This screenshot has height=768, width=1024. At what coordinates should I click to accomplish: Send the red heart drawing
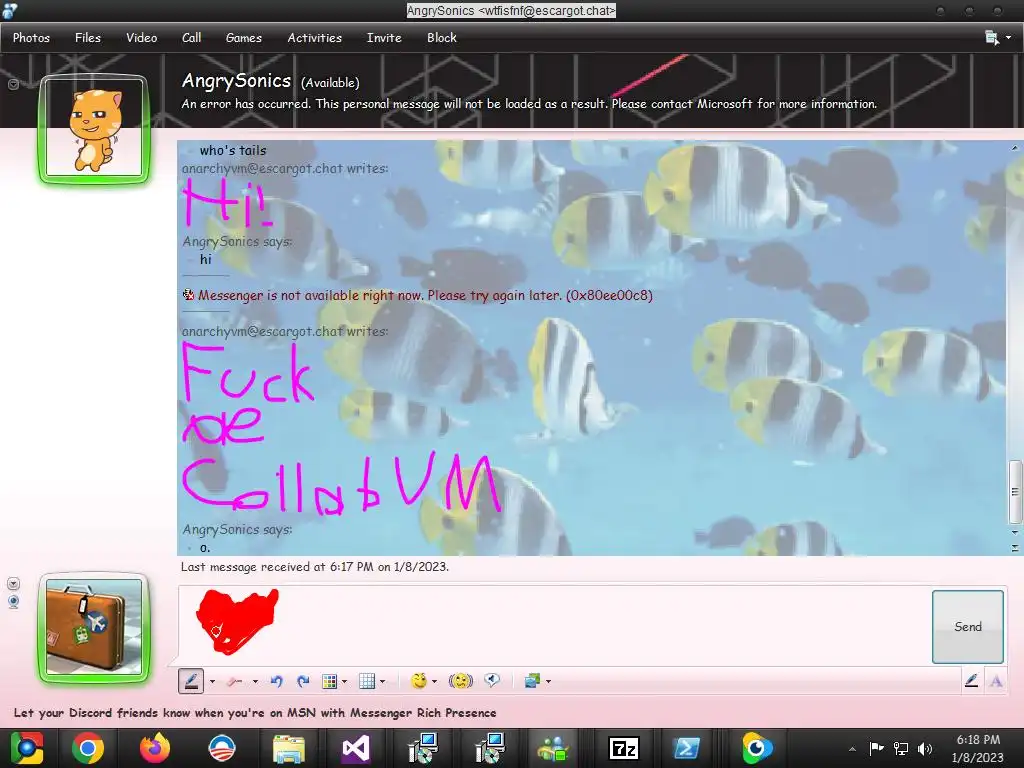[x=968, y=627]
